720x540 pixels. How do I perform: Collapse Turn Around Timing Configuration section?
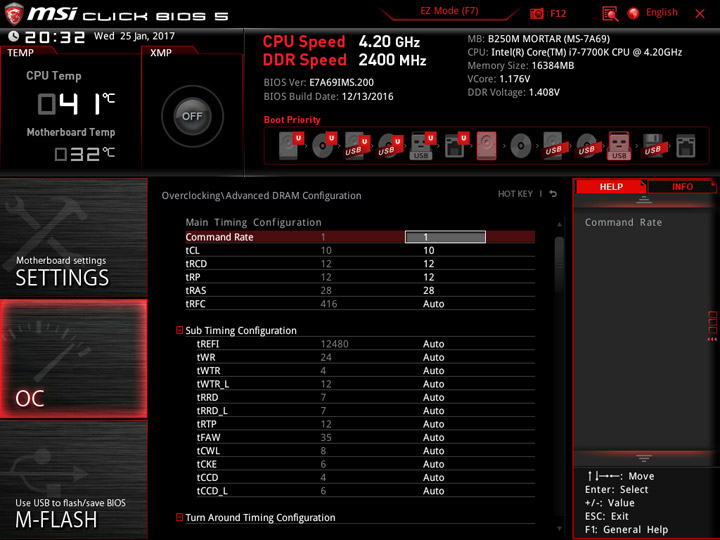(x=180, y=517)
